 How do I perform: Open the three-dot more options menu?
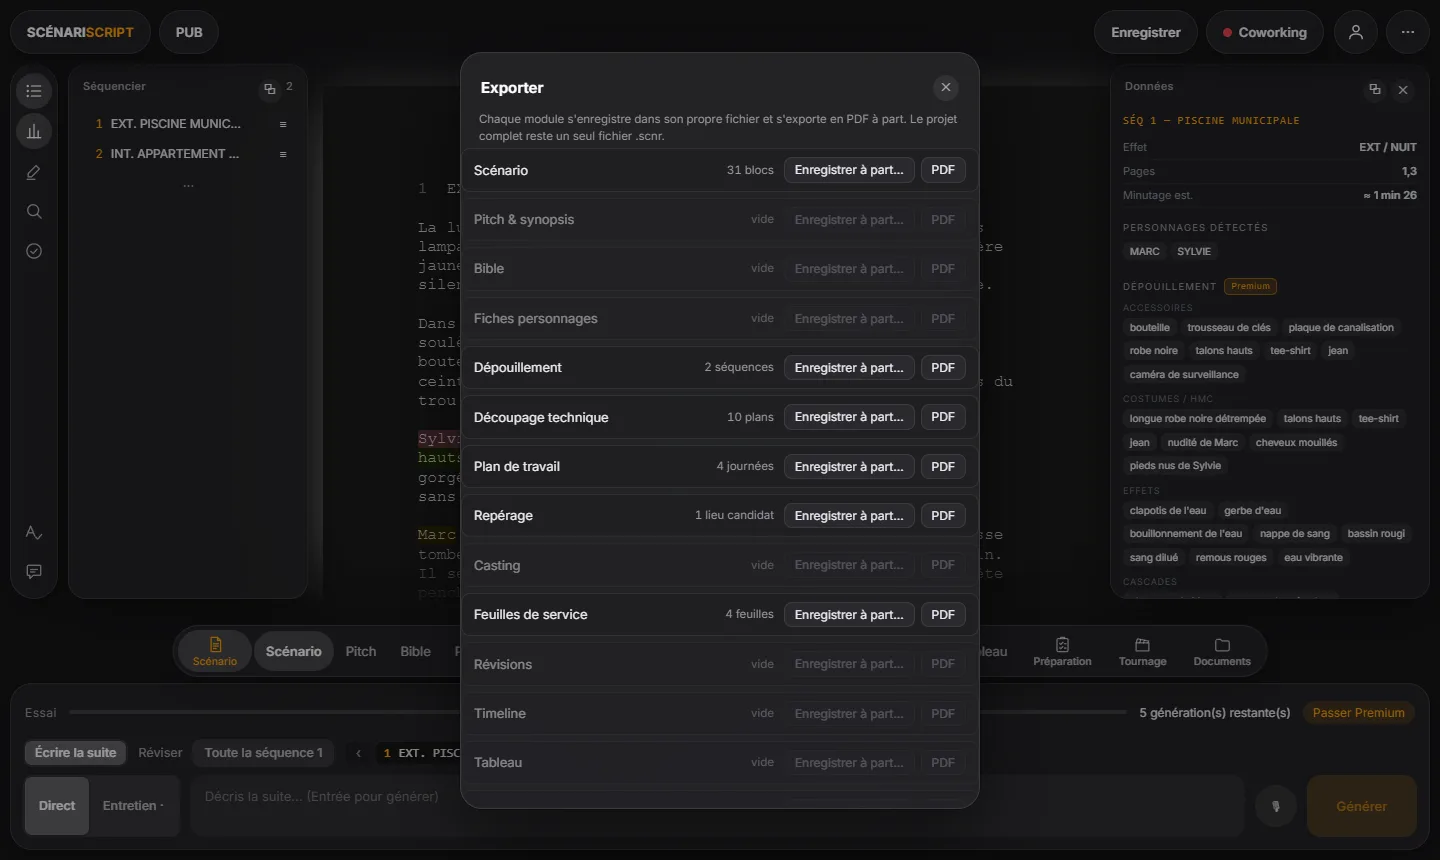pyautogui.click(x=1408, y=32)
